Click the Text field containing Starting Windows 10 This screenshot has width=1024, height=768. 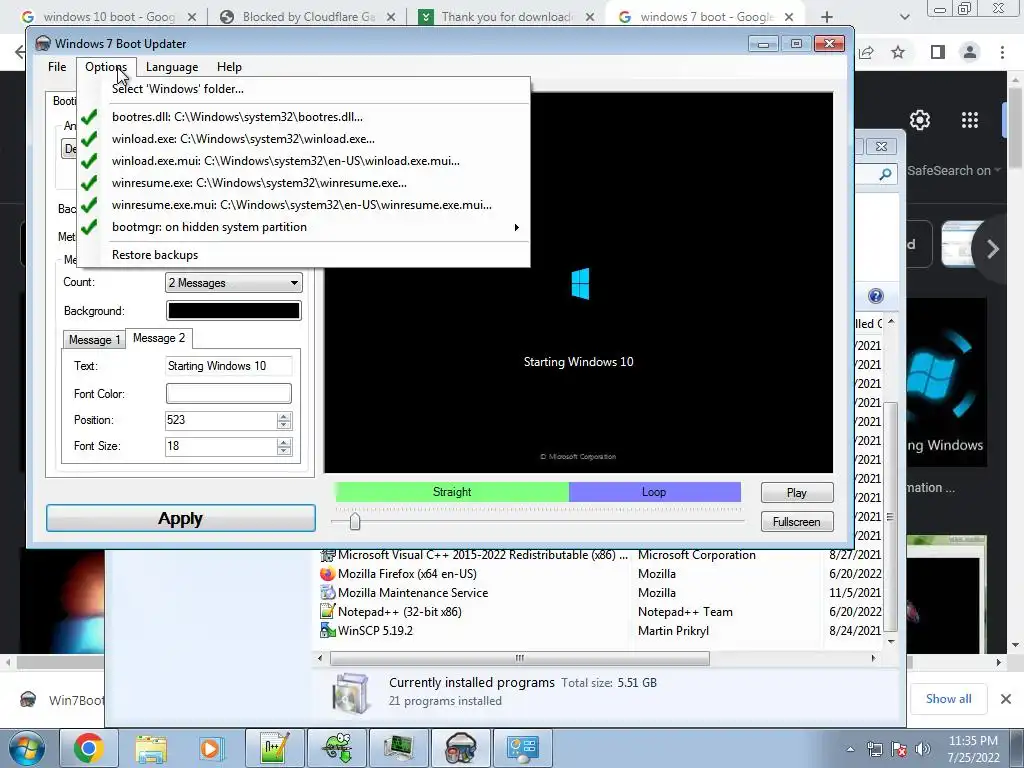tap(229, 366)
